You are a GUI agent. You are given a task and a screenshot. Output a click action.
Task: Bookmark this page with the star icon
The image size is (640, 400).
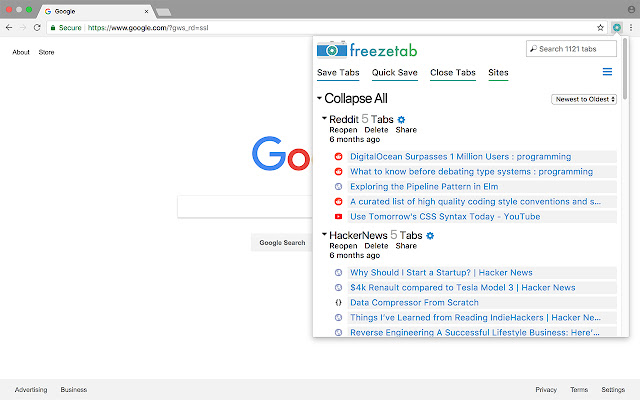pyautogui.click(x=600, y=28)
